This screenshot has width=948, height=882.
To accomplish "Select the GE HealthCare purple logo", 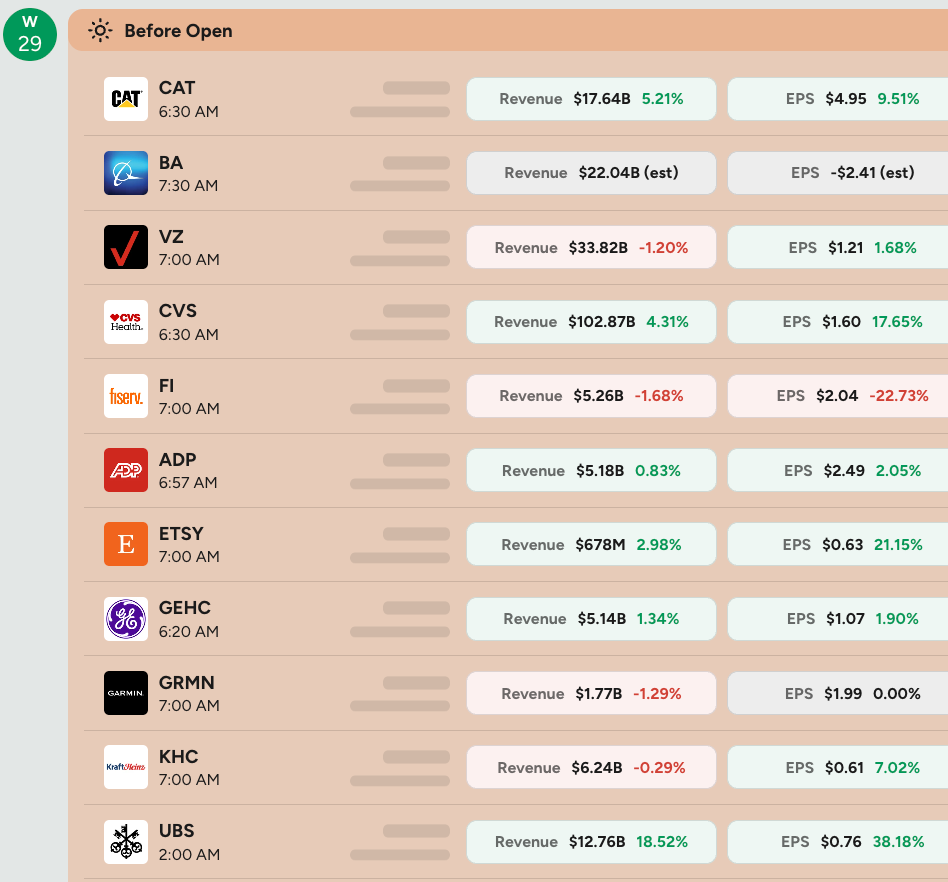I will (126, 618).
